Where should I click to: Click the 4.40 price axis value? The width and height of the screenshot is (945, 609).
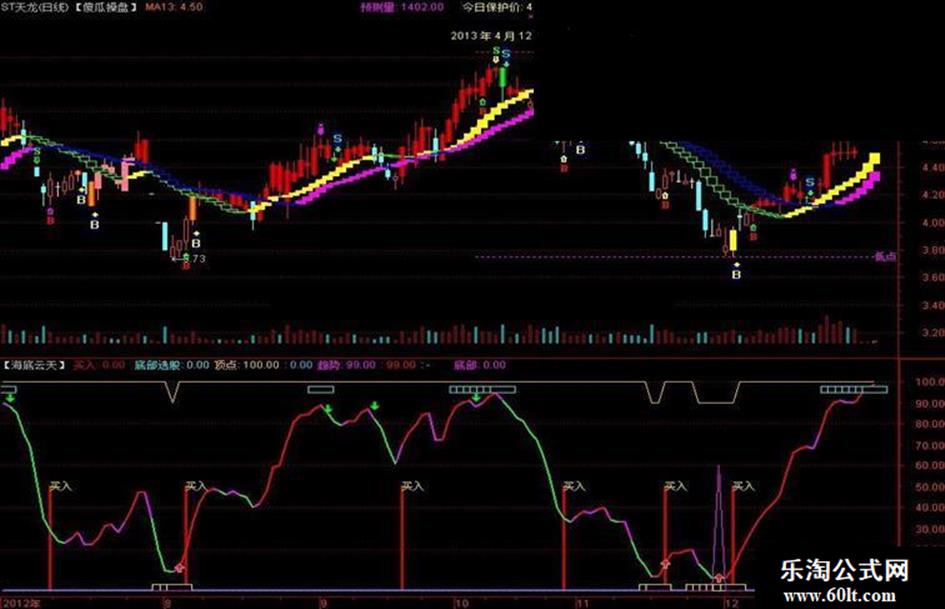[933, 168]
